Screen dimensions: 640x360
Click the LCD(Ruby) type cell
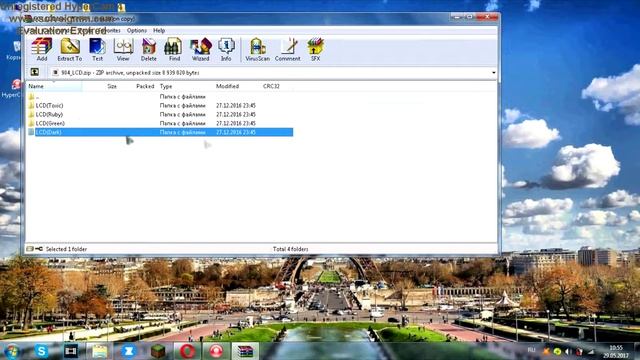(182, 114)
